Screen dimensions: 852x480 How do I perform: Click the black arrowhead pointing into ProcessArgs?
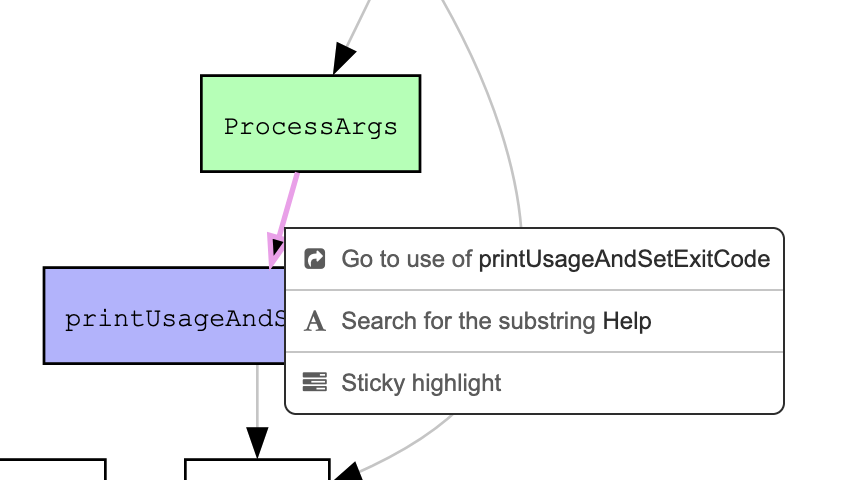pos(343,58)
